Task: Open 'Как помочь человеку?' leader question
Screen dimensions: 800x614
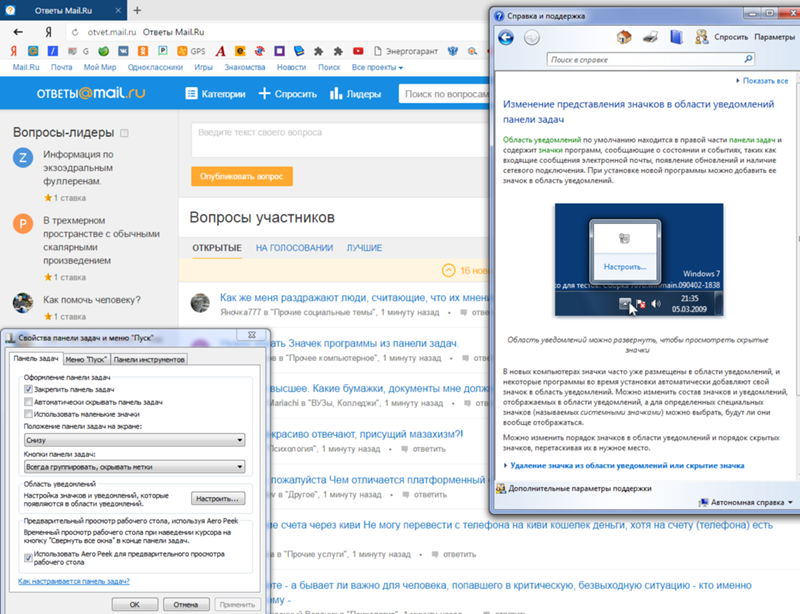Action: coord(92,300)
